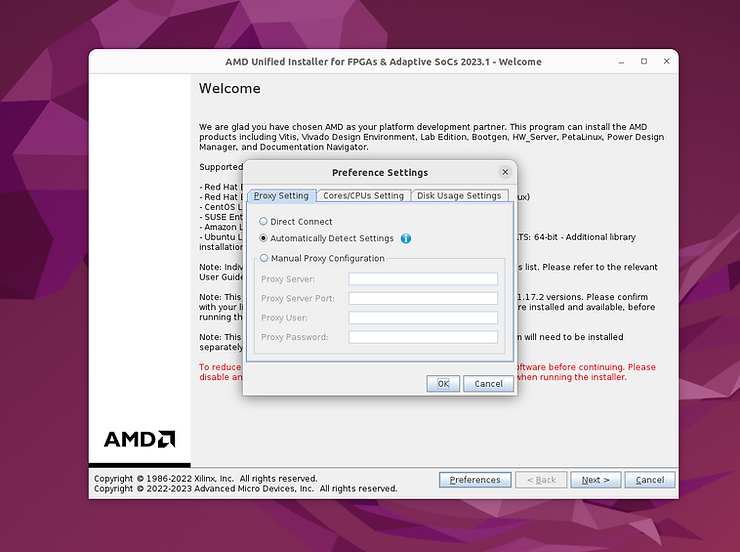Focus the Proxy Password field

point(423,337)
